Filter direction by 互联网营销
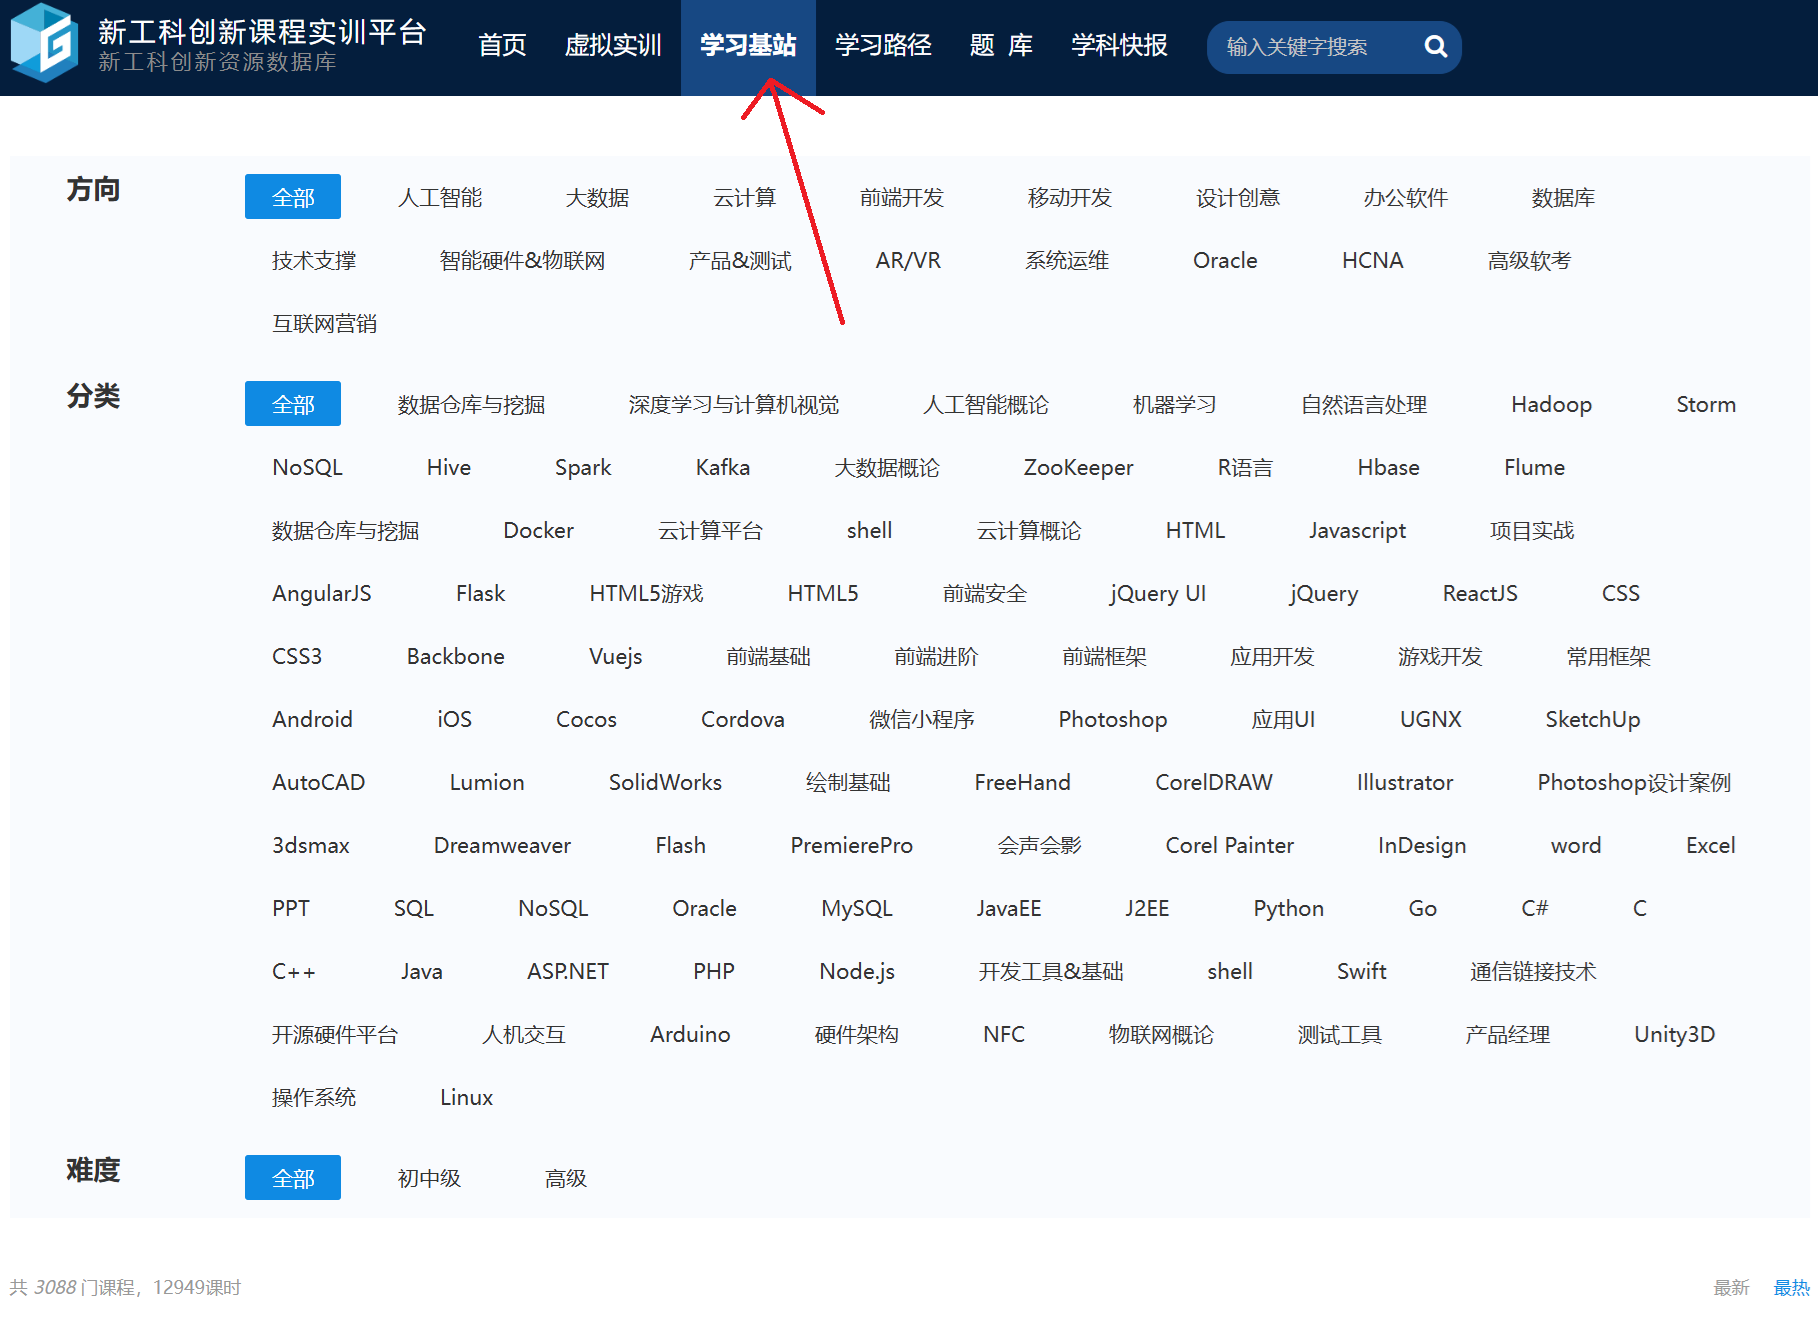 coord(324,323)
